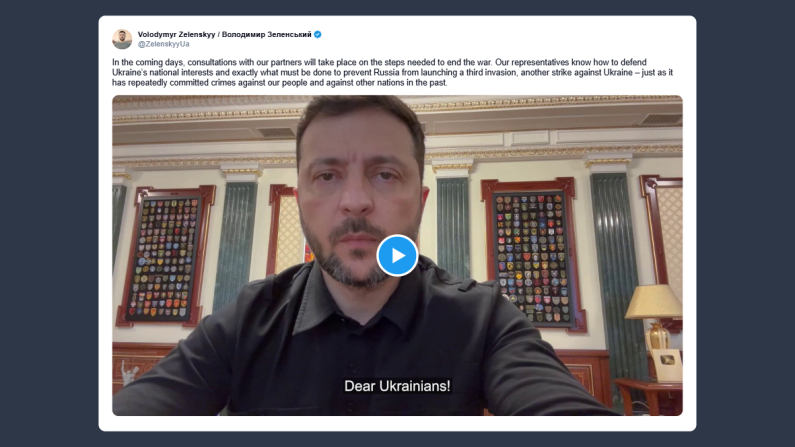Play the embedded video

[397, 255]
